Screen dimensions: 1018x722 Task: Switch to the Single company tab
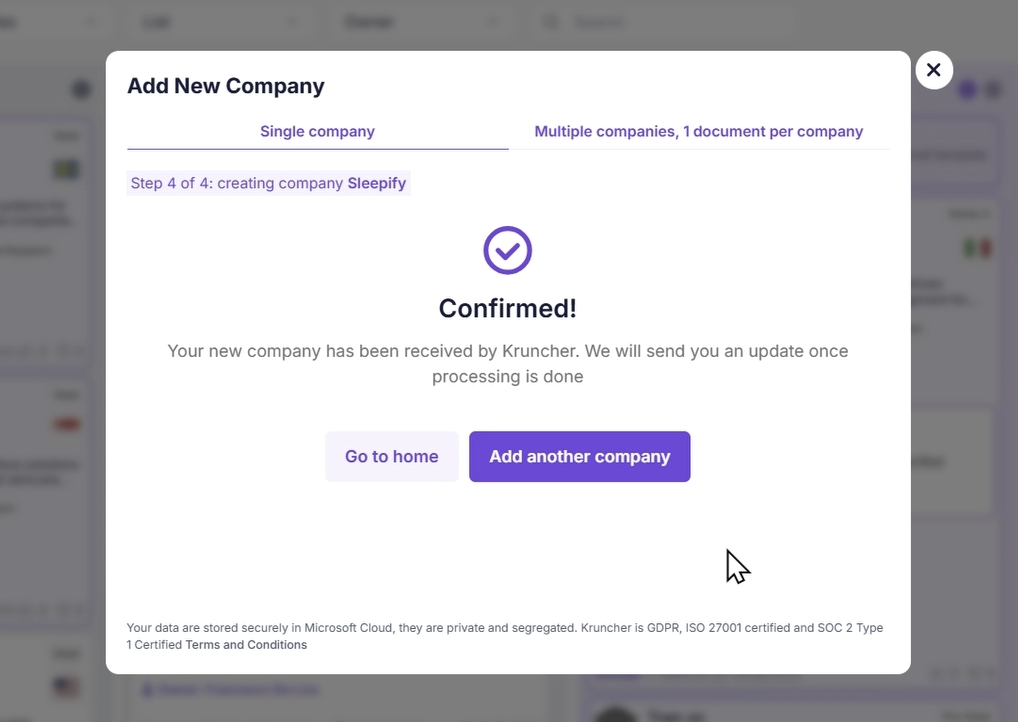[317, 132]
